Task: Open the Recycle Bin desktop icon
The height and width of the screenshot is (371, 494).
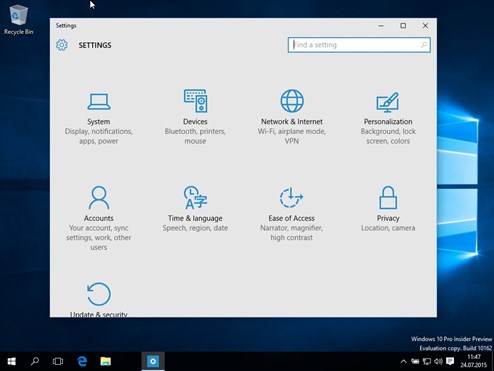Action: [x=18, y=19]
